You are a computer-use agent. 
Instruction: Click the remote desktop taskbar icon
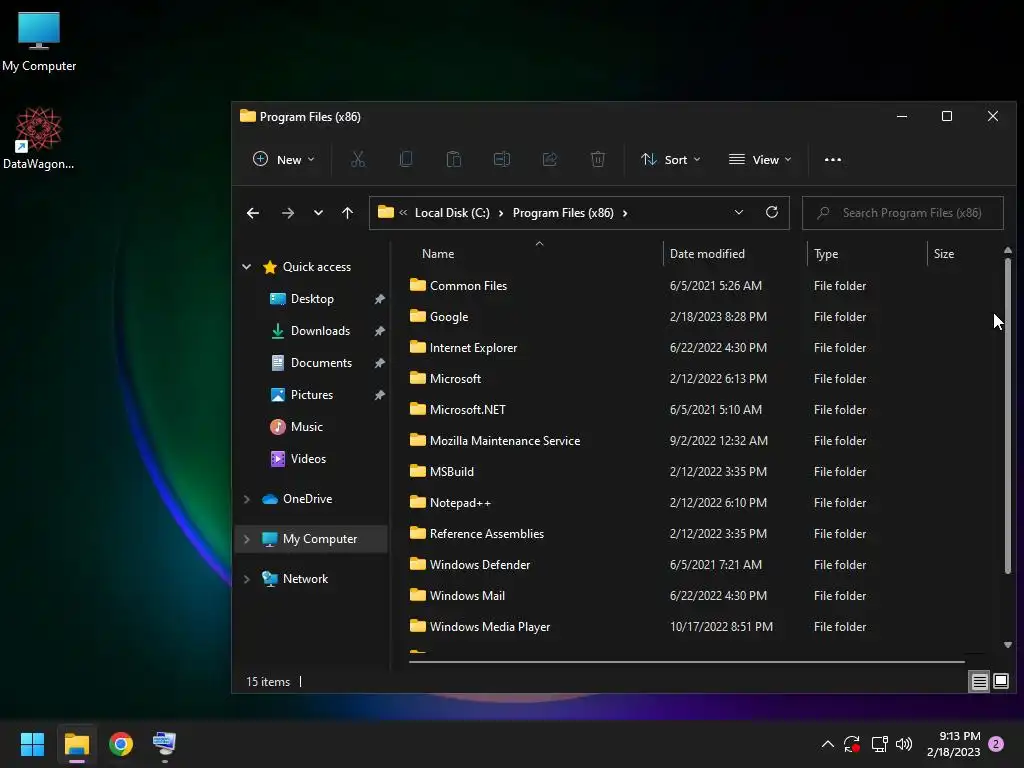(x=164, y=744)
